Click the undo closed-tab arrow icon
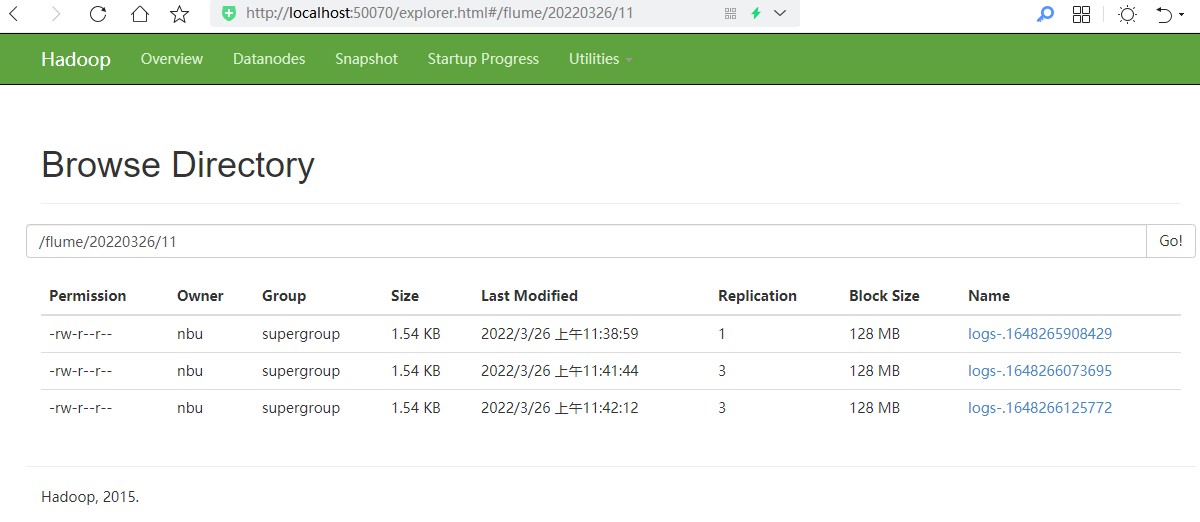The height and width of the screenshot is (522, 1200). click(1163, 14)
